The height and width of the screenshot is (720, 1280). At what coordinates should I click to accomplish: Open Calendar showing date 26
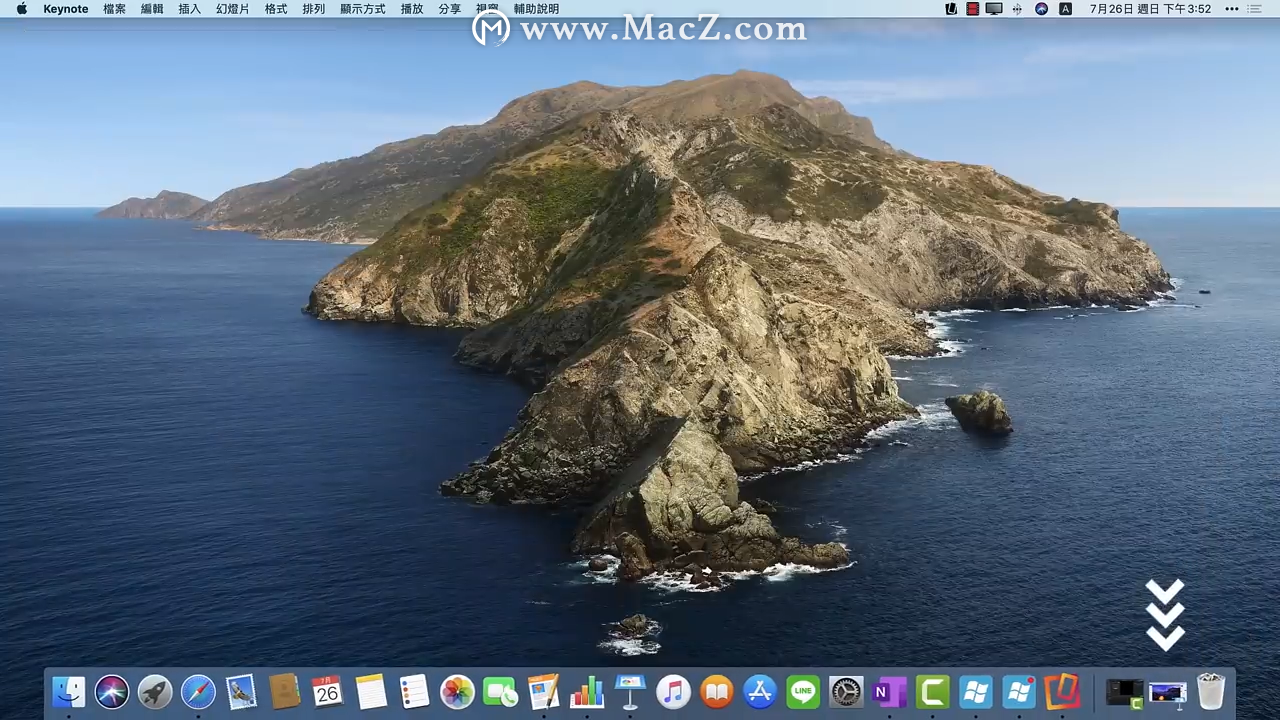pyautogui.click(x=327, y=691)
